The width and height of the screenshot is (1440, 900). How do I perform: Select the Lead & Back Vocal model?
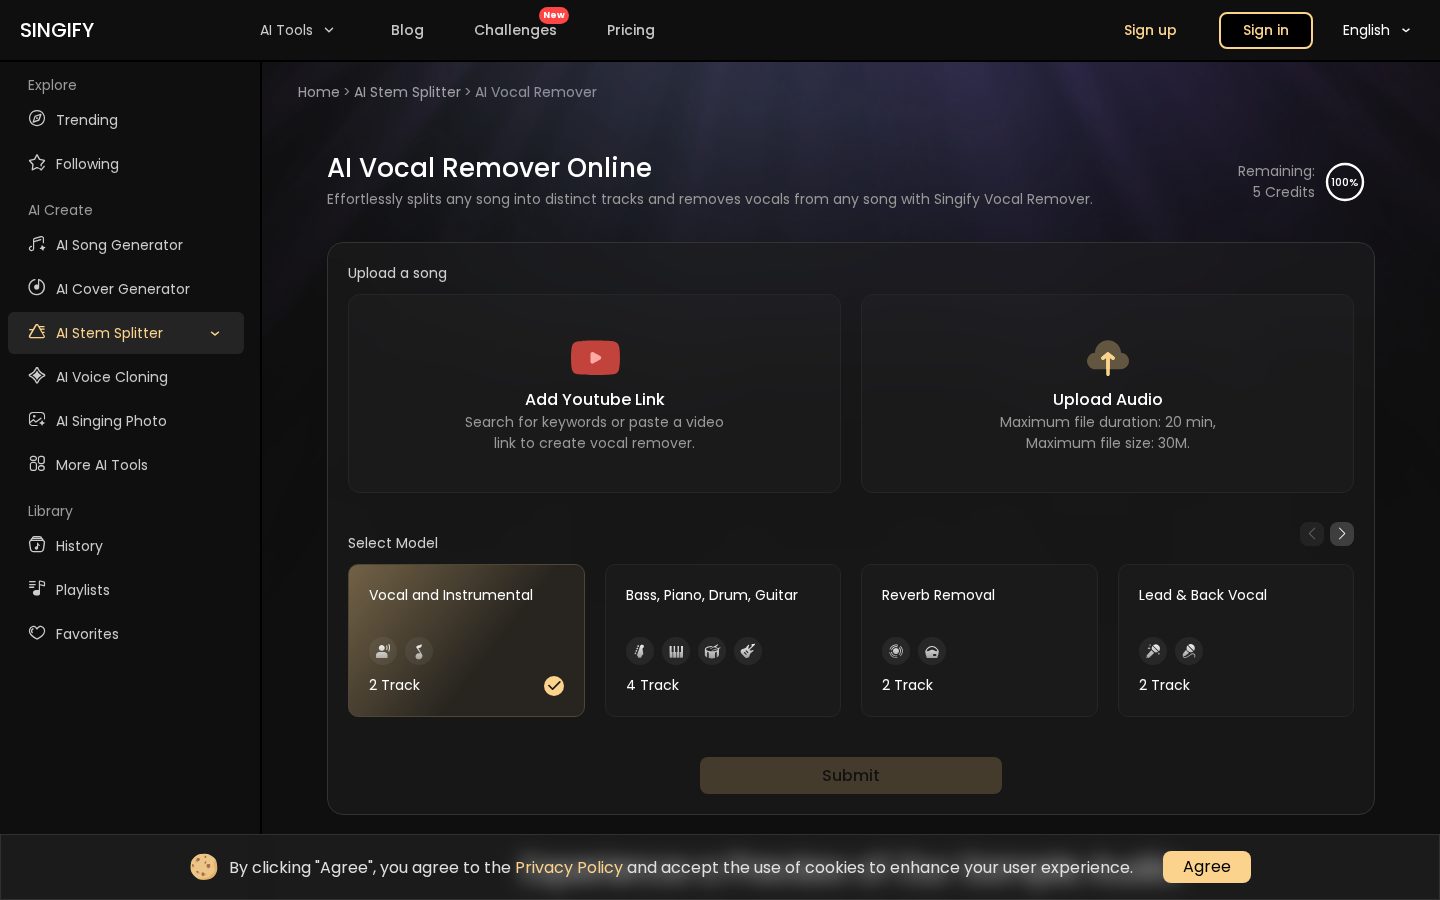point(1236,640)
